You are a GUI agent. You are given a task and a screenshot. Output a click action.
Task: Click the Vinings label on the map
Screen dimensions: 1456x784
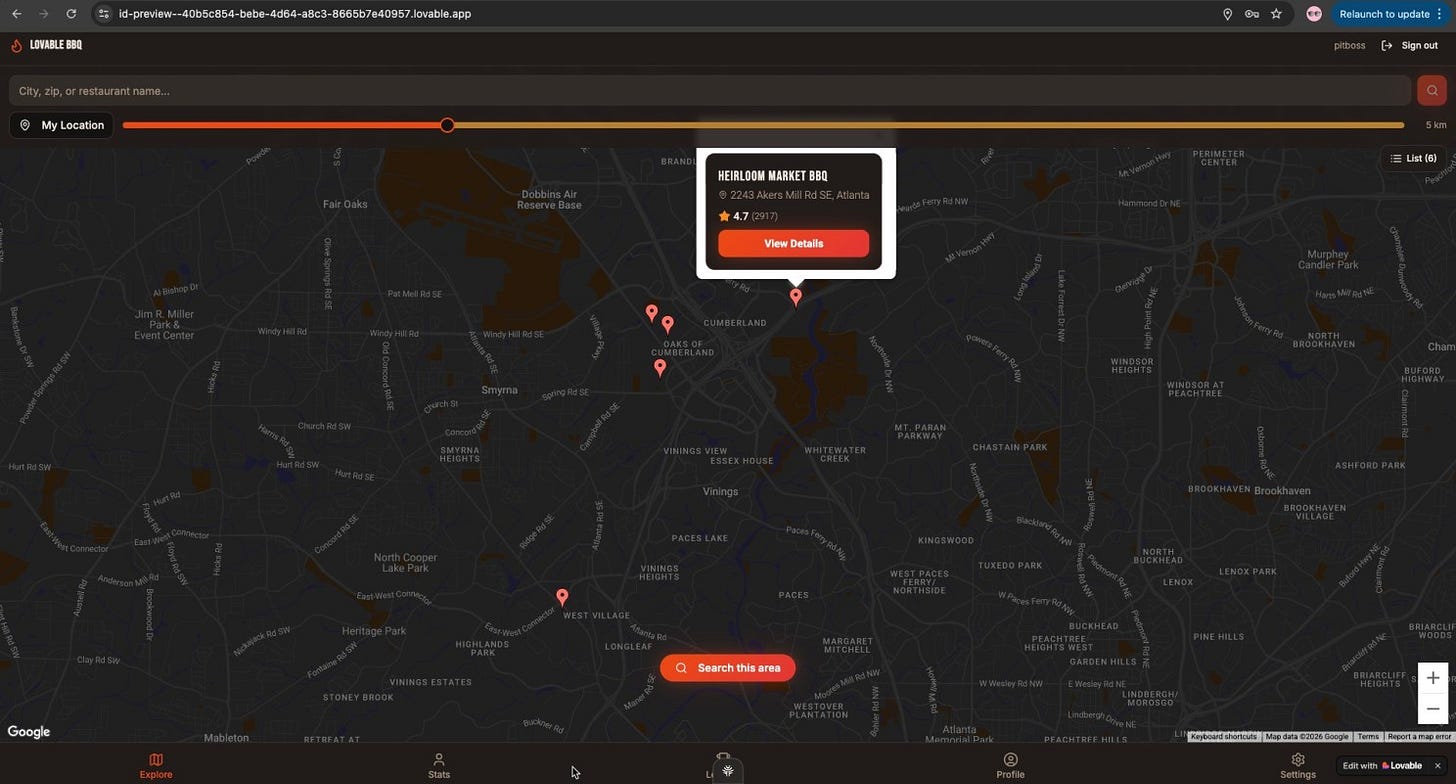click(x=720, y=491)
